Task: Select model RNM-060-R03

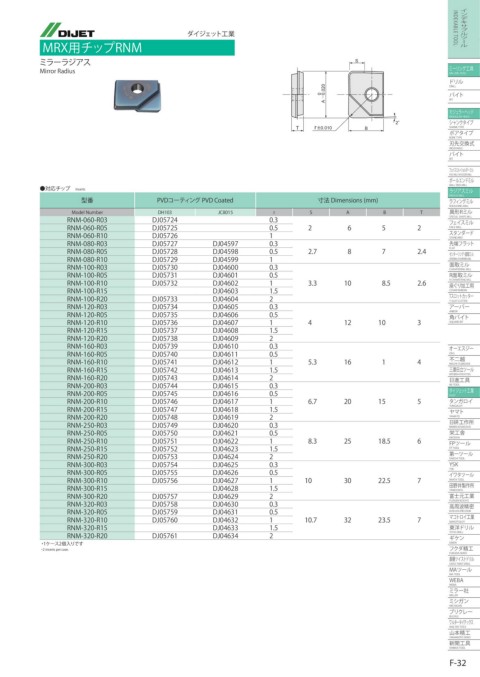Action: pyautogui.click(x=87, y=220)
